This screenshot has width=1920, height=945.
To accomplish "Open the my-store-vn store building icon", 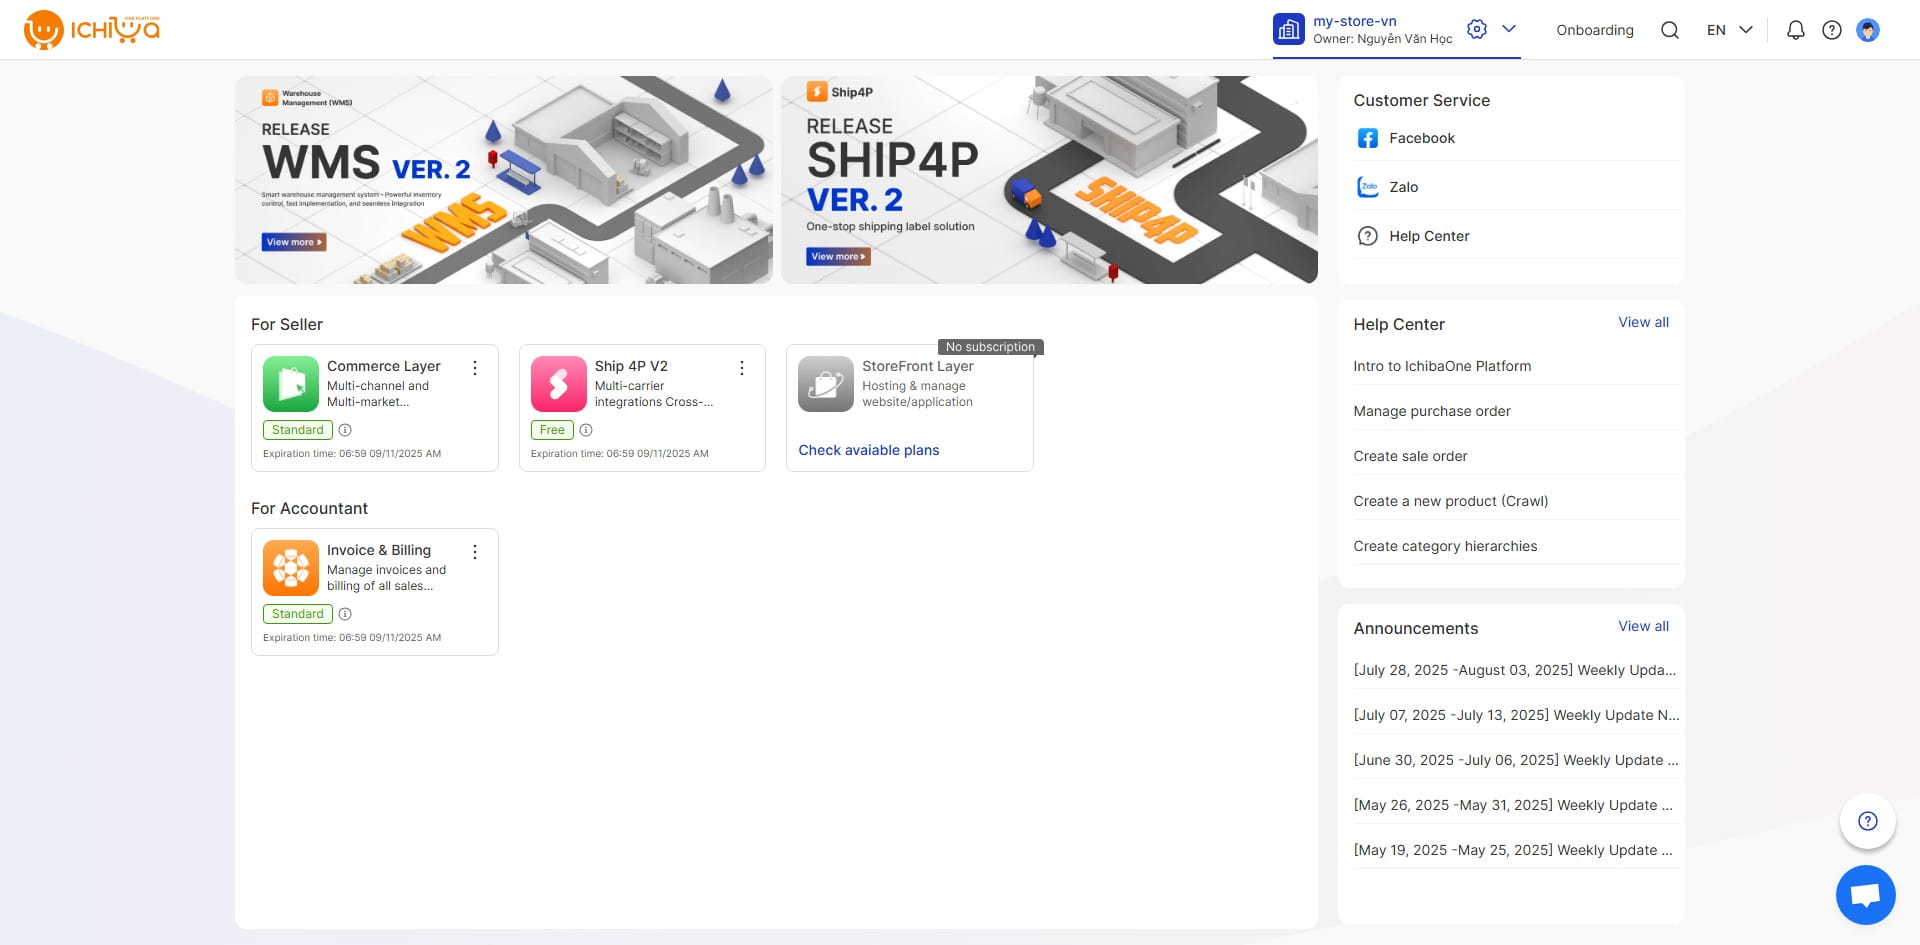I will pos(1288,30).
